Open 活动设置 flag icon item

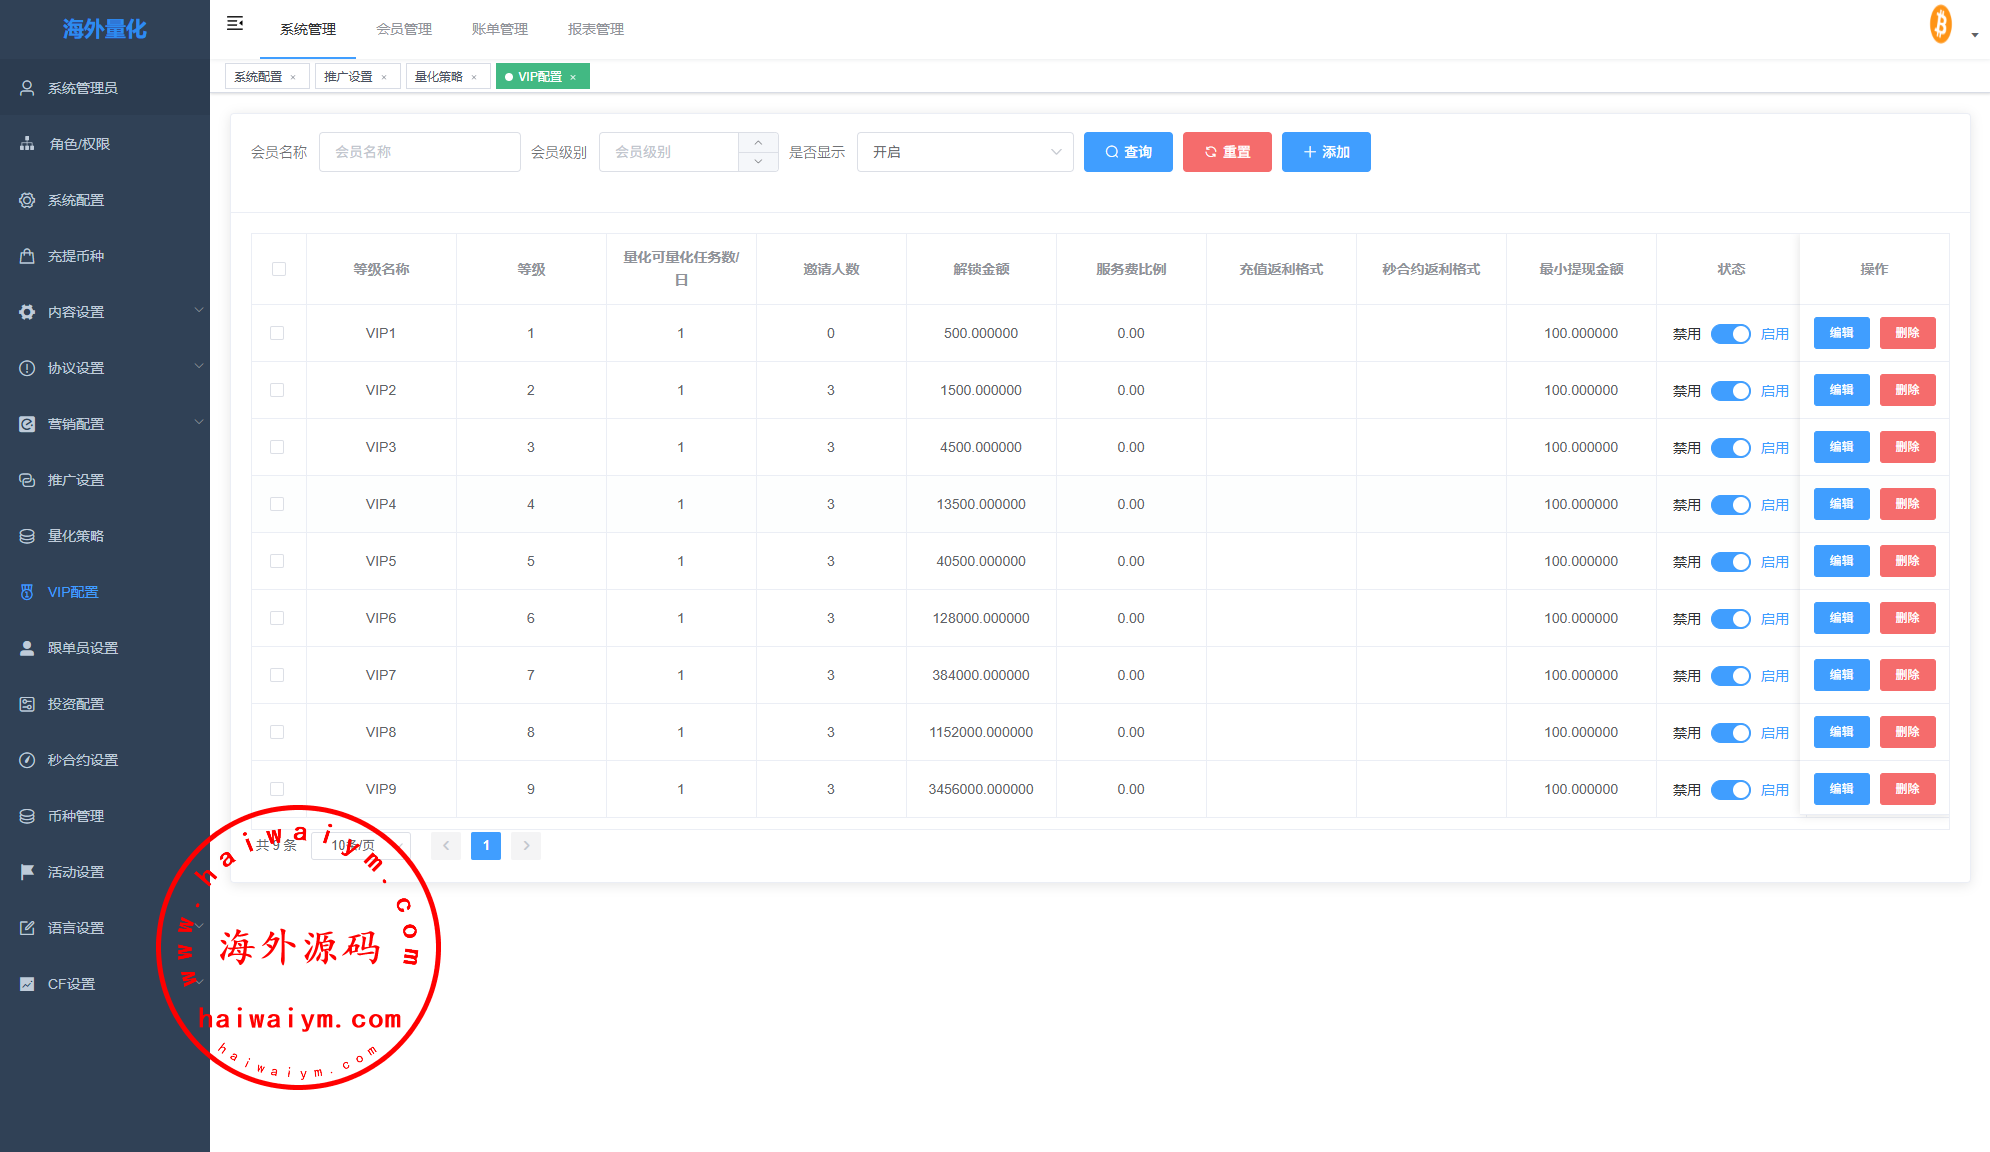point(27,872)
